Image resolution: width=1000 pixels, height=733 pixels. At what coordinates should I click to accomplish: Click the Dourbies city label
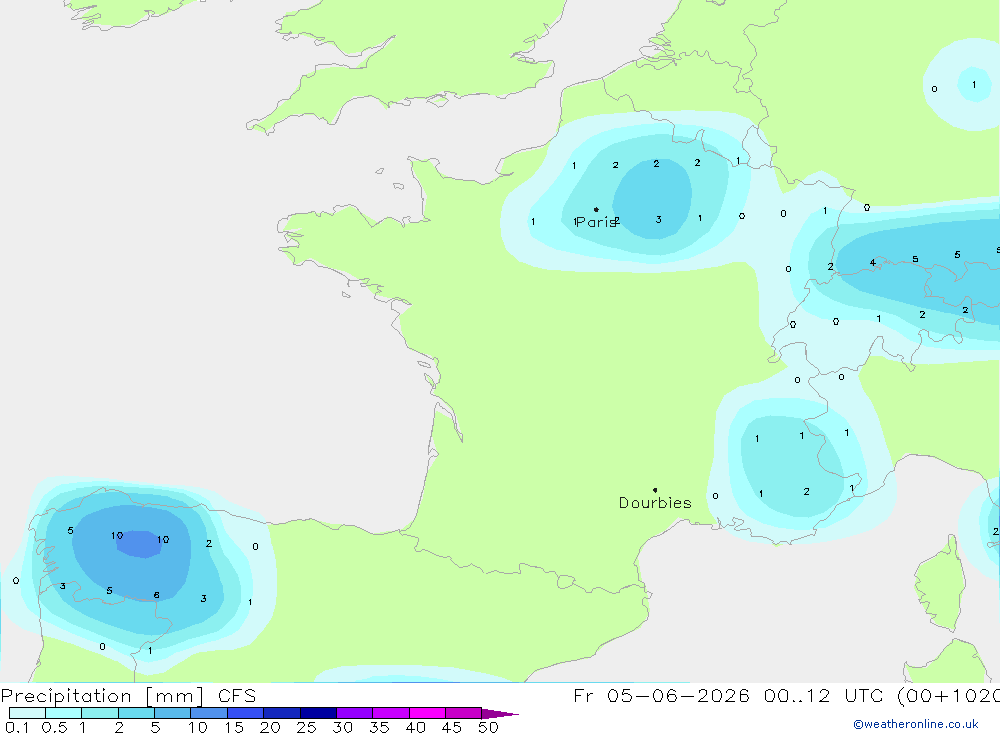pos(655,503)
